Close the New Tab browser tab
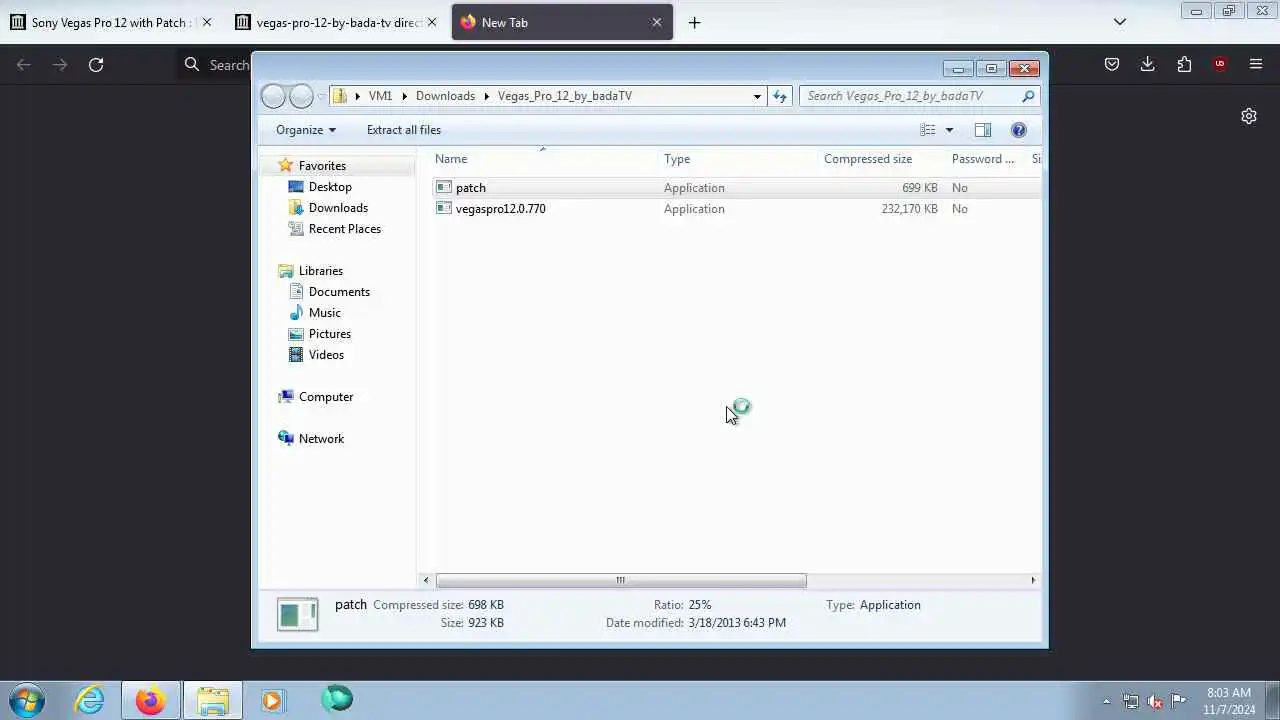This screenshot has width=1280, height=720. (657, 22)
